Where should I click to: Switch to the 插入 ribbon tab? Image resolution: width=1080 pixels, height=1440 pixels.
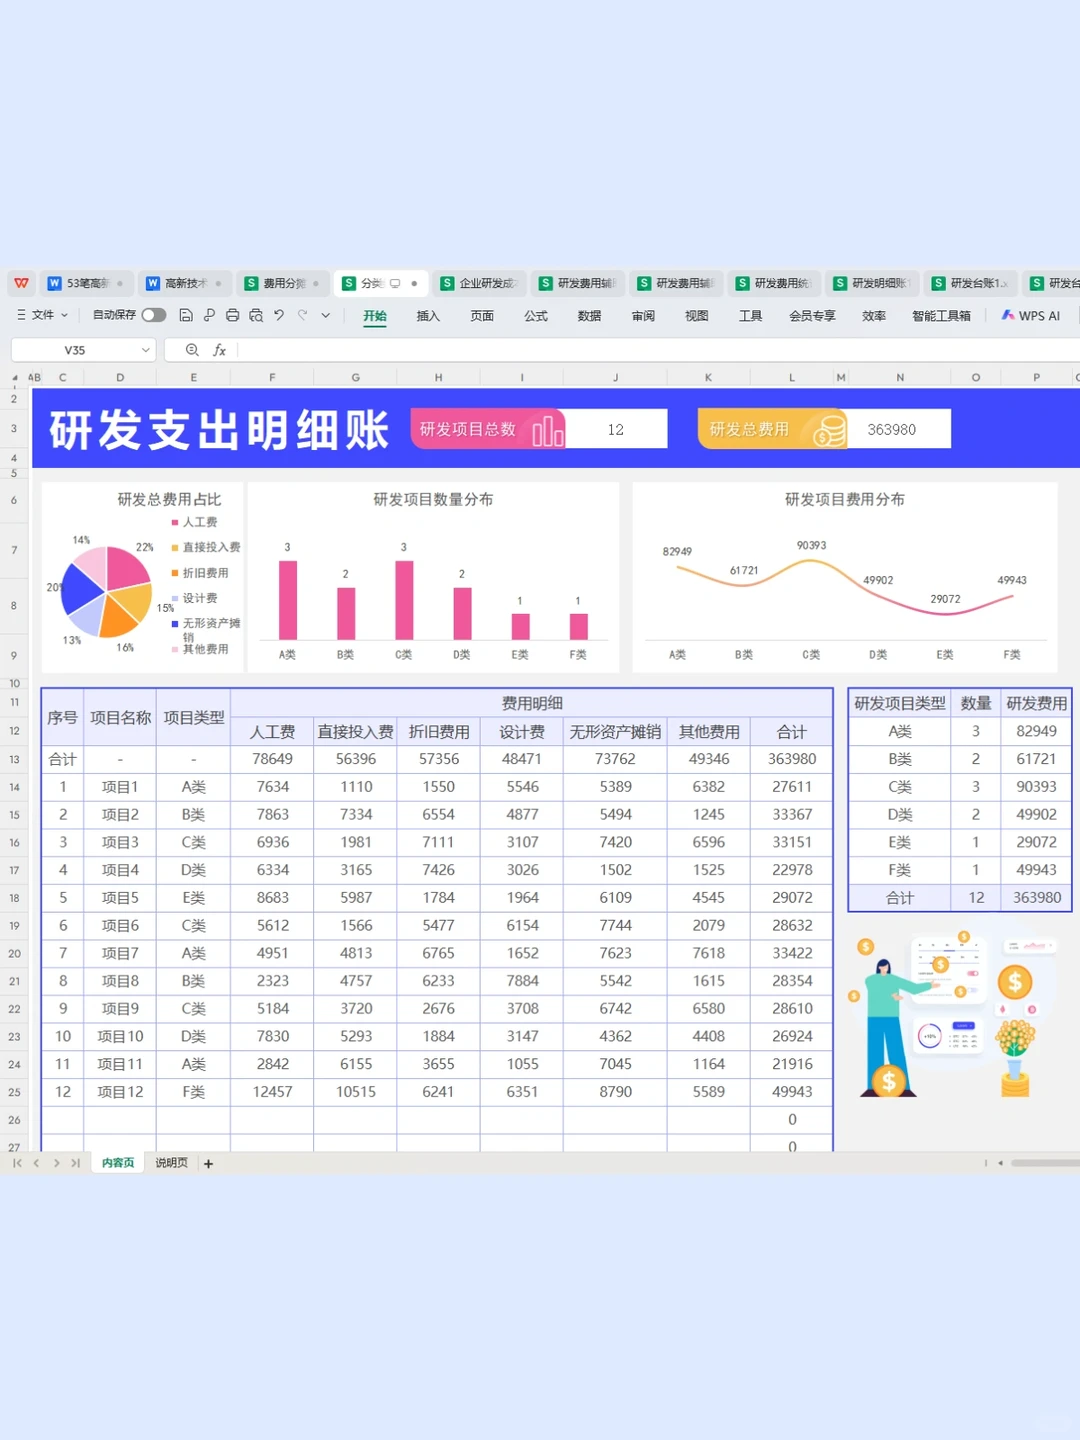(428, 315)
